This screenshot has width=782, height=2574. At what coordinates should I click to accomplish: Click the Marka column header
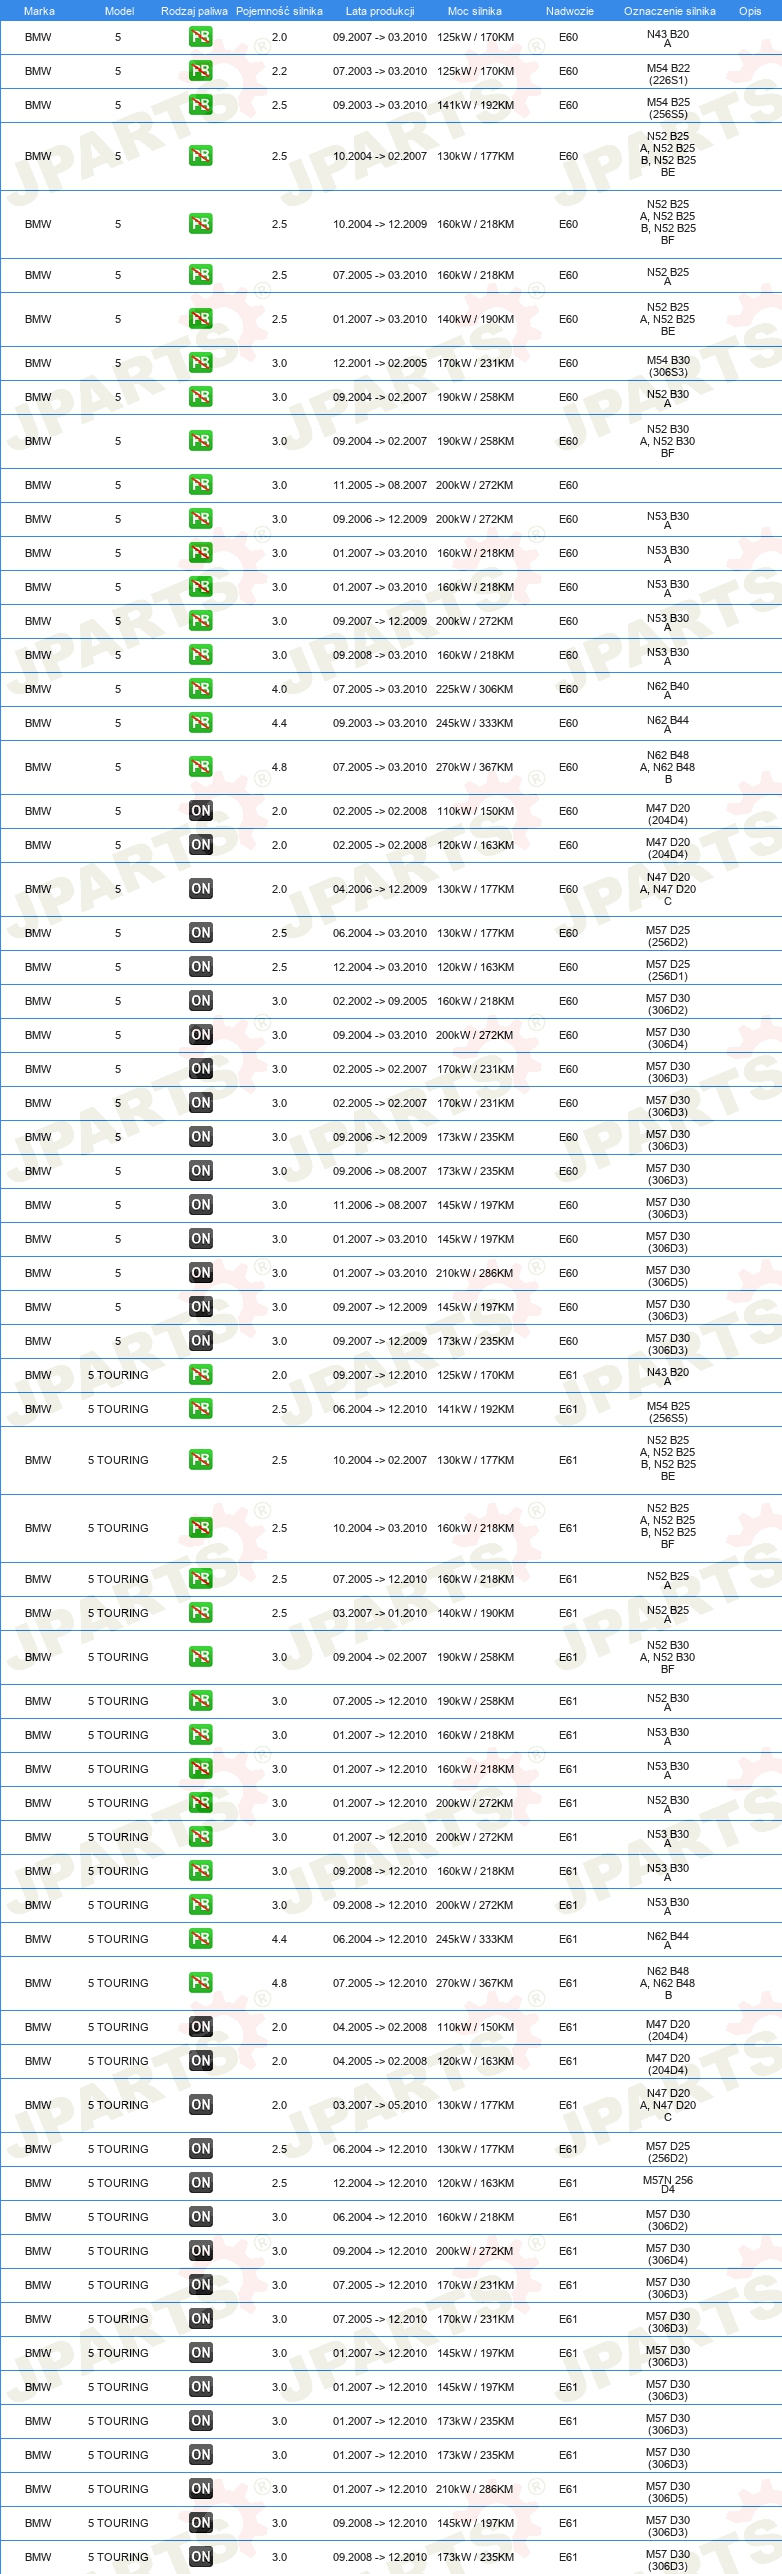[x=39, y=11]
